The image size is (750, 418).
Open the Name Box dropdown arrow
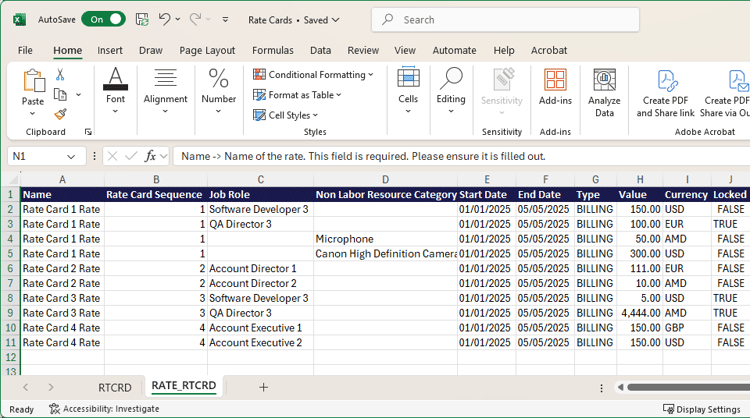(x=71, y=157)
